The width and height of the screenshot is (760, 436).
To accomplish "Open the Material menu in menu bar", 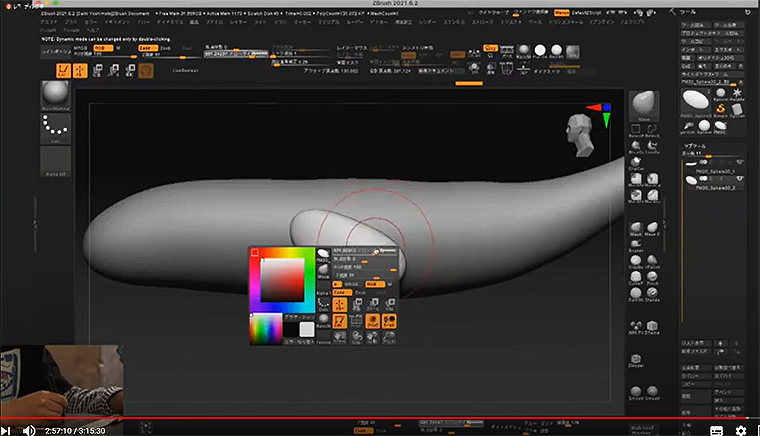I will click(x=330, y=20).
